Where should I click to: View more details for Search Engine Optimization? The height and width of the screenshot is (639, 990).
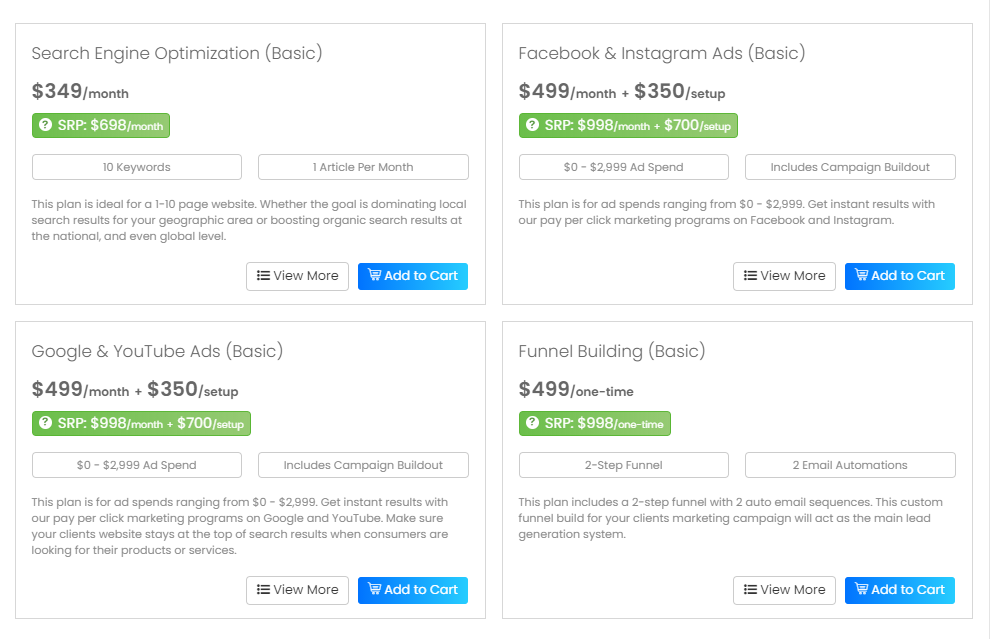tap(297, 276)
